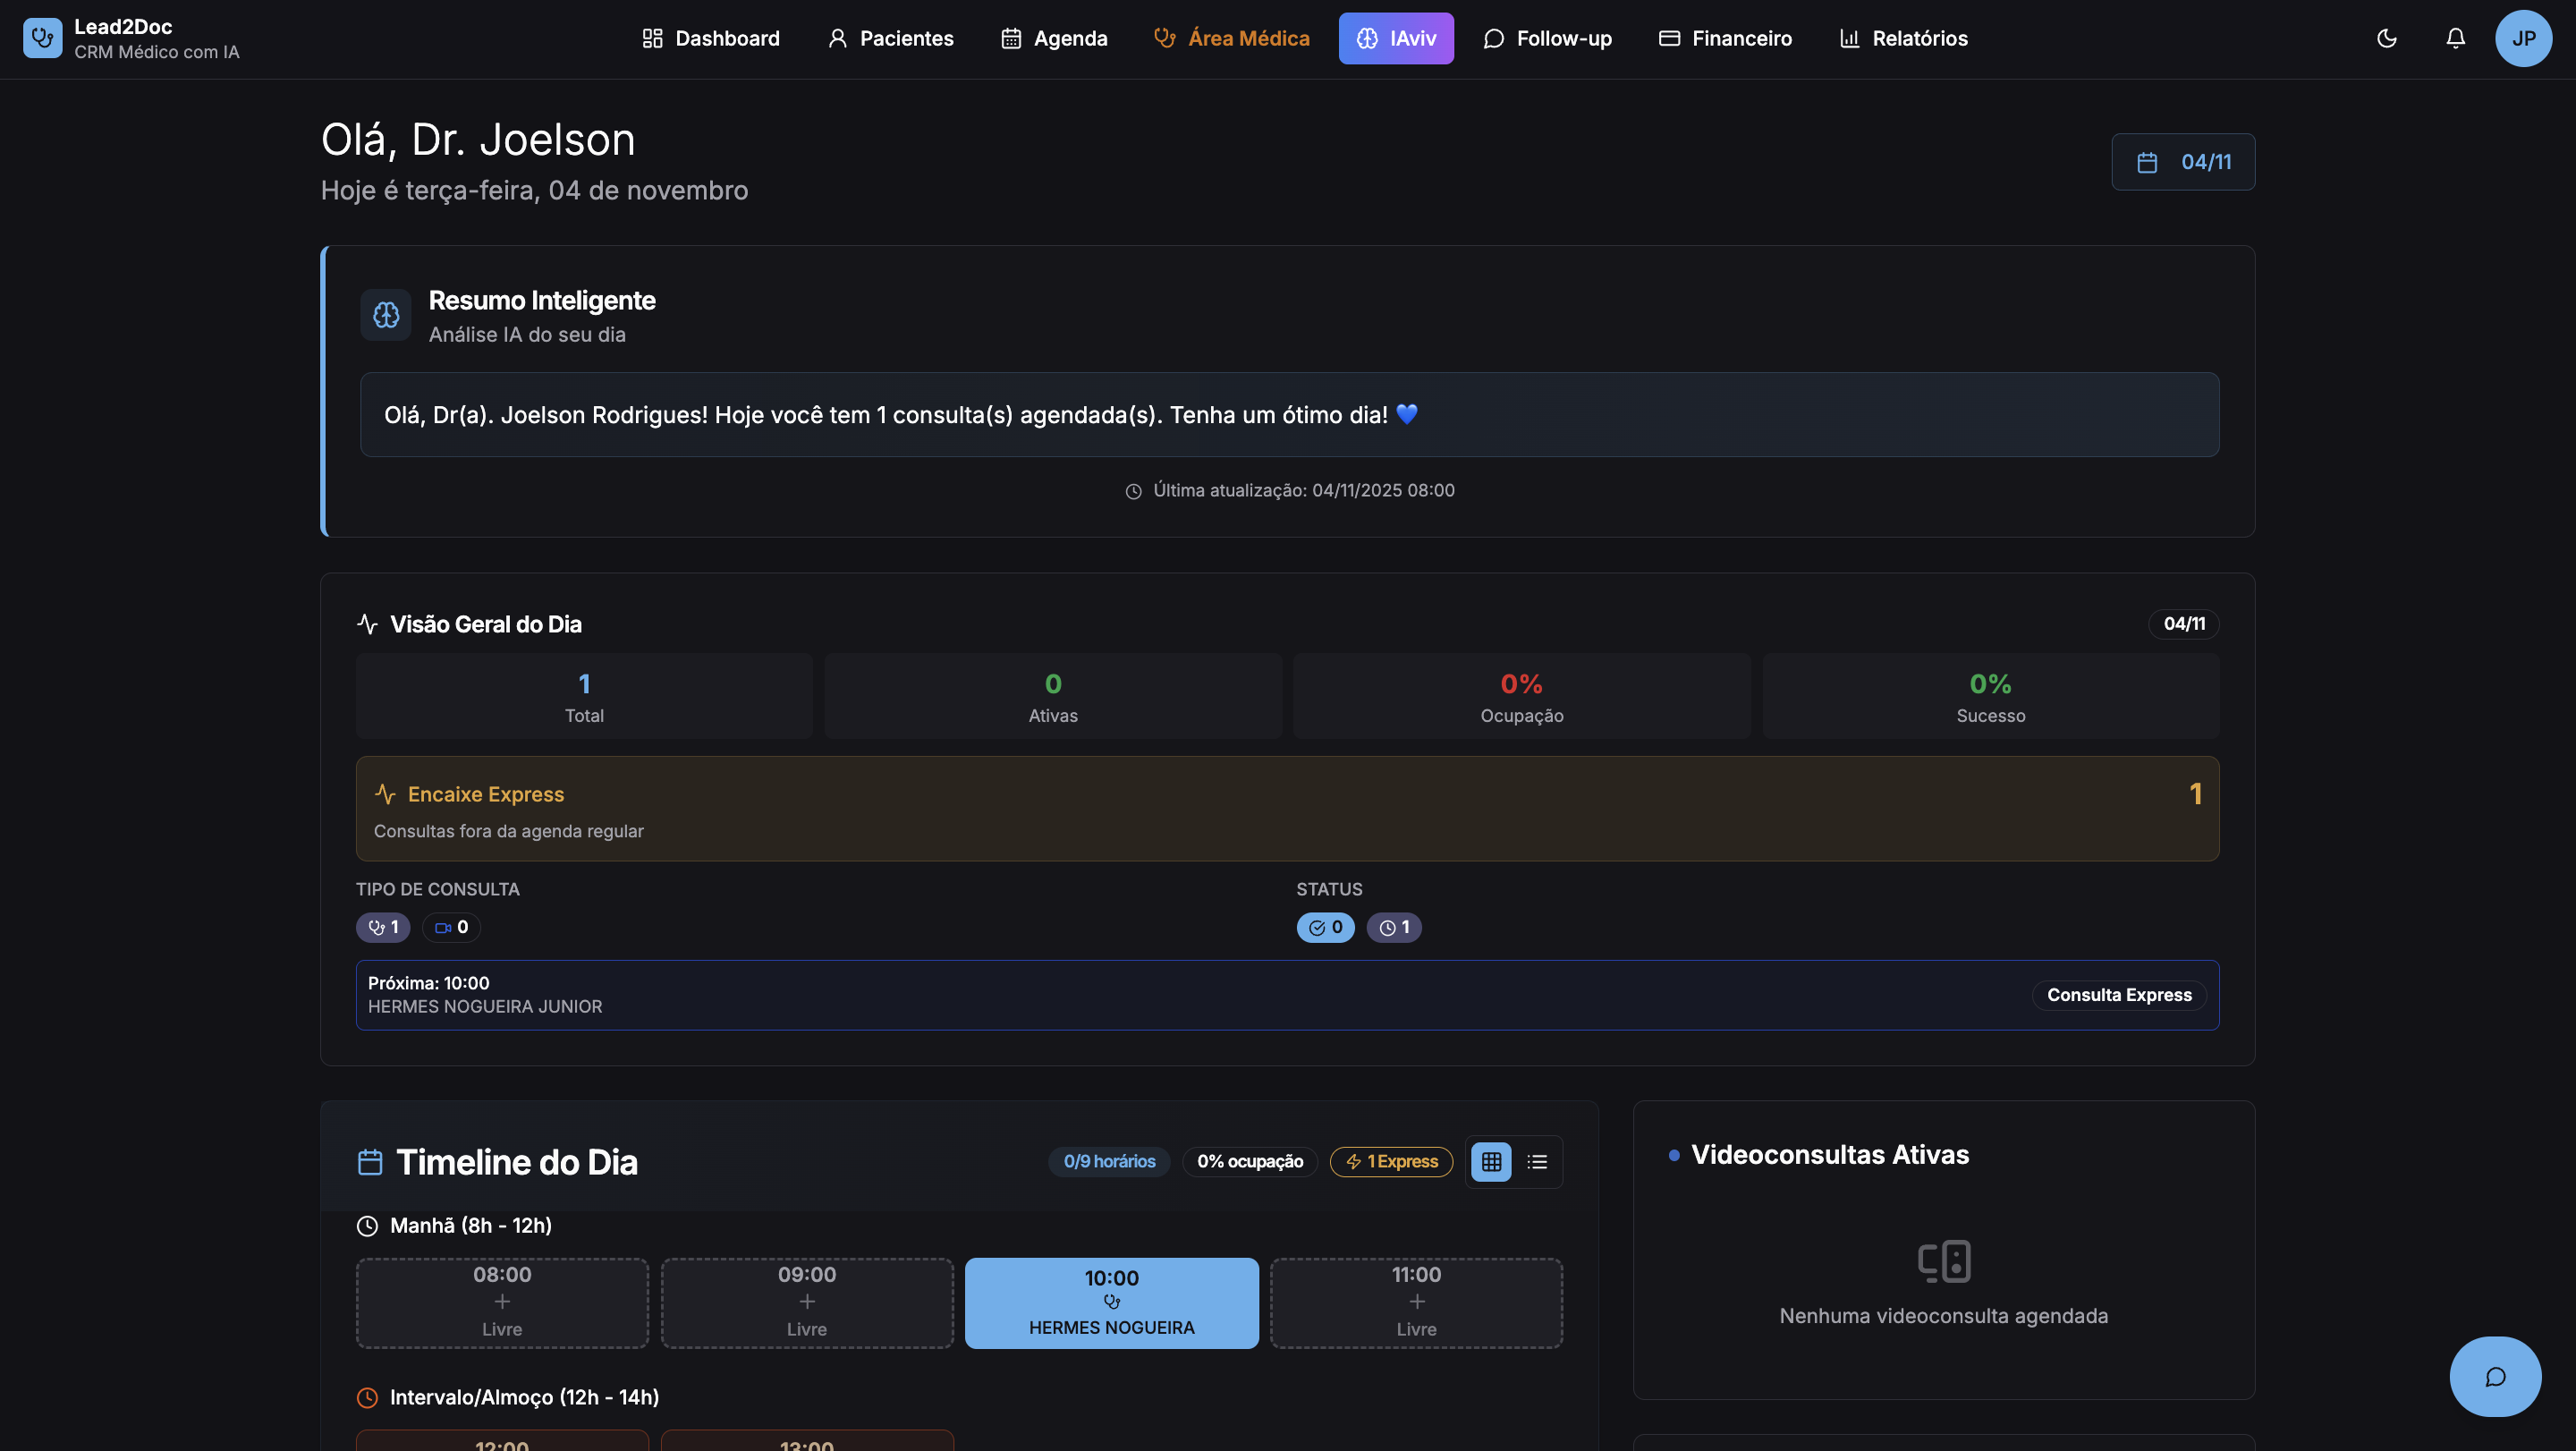Open JP user avatar menu

(x=2522, y=38)
